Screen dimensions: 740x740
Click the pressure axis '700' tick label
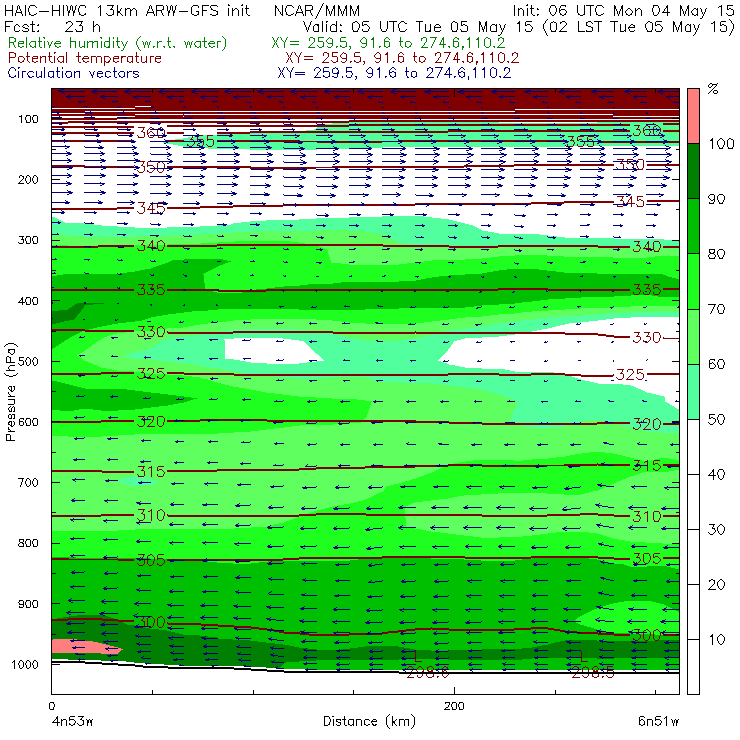28,482
